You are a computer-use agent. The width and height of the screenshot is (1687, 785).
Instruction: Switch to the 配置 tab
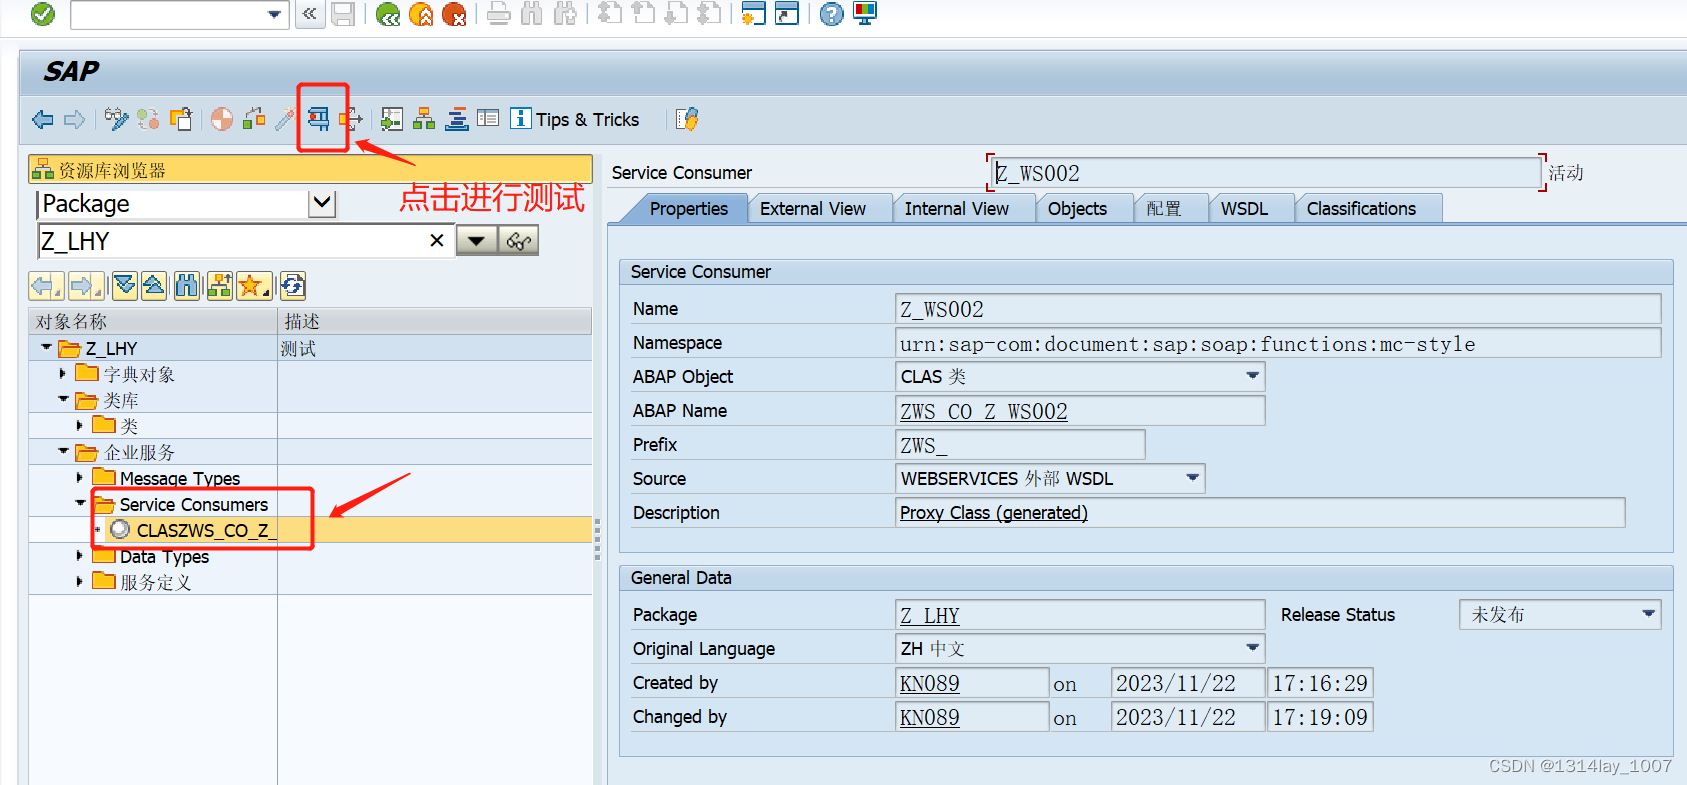coord(1164,209)
